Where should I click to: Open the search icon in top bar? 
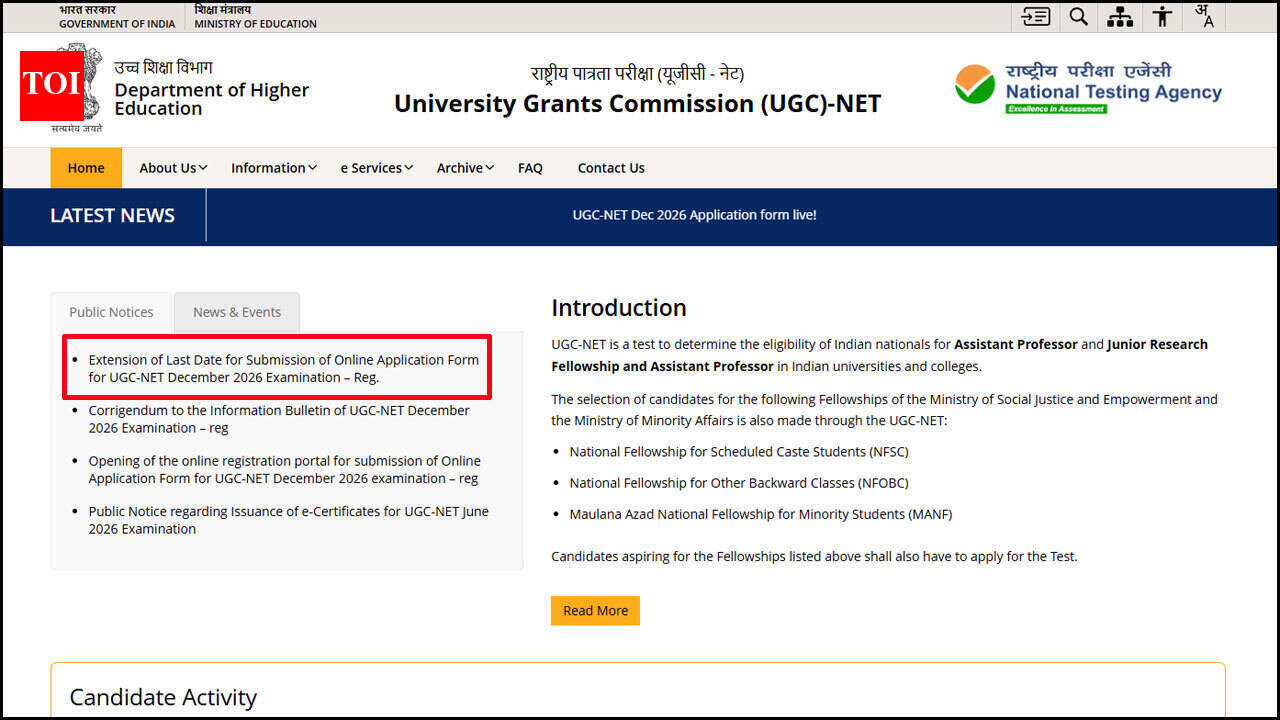point(1078,16)
